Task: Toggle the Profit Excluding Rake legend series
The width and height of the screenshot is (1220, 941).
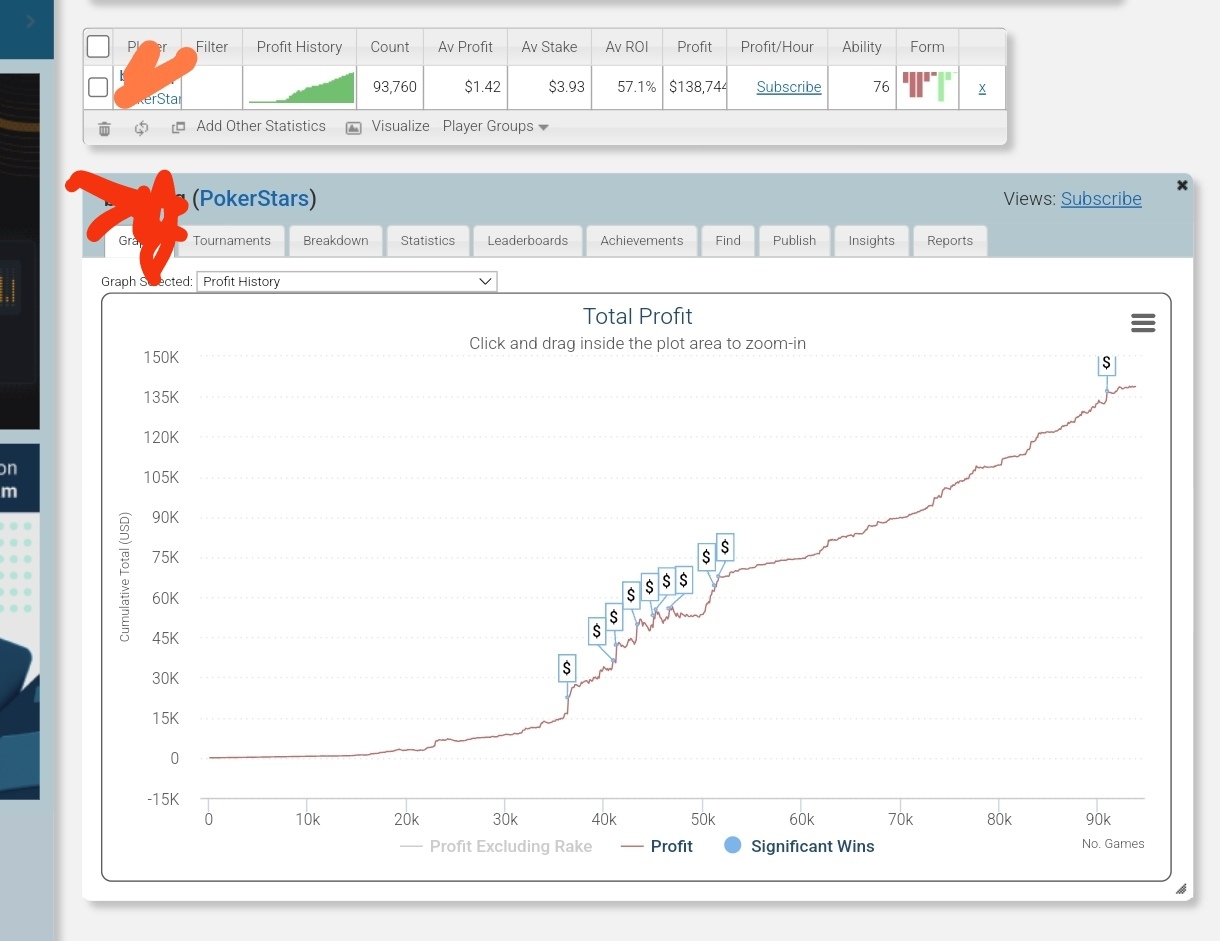Action: point(496,846)
